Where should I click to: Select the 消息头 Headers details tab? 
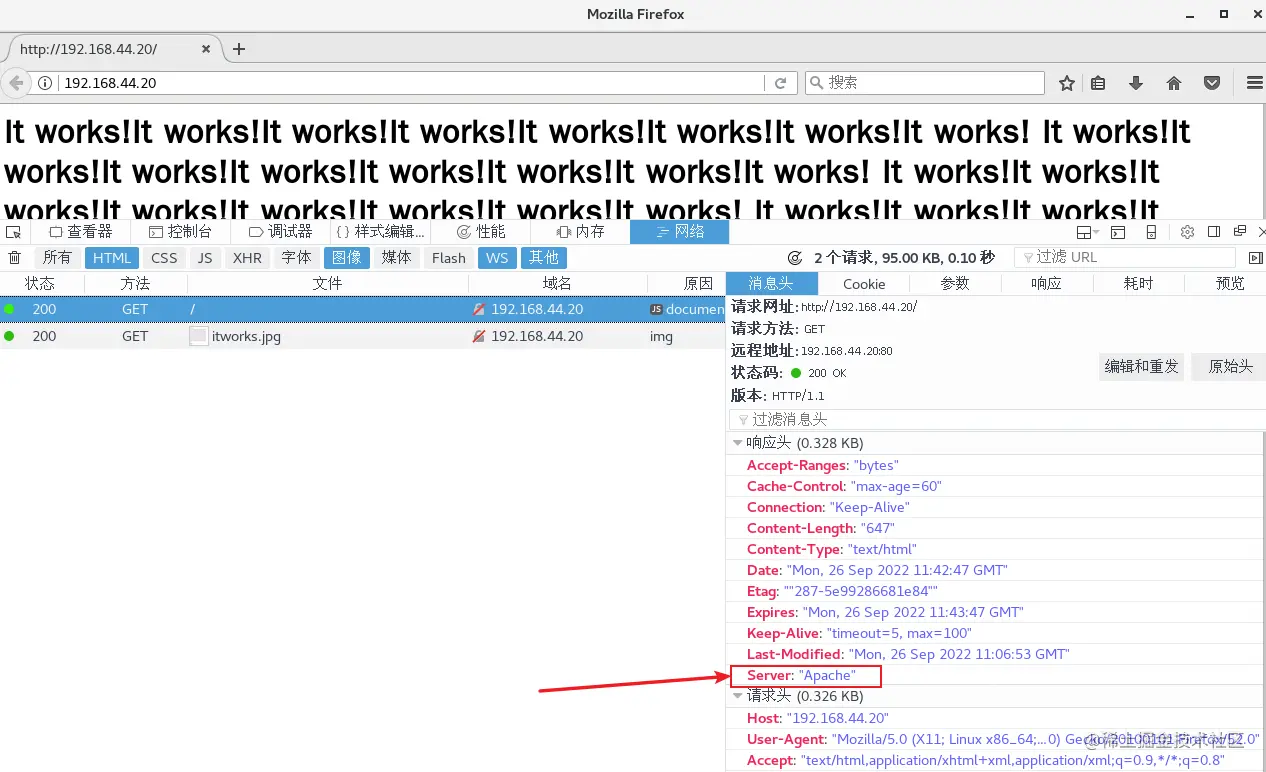(x=771, y=284)
